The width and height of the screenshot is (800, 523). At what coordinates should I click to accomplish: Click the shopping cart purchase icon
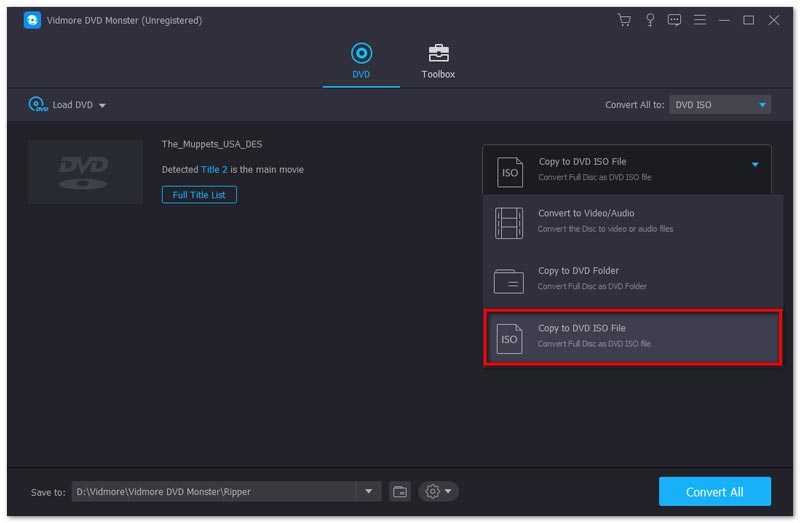pyautogui.click(x=624, y=20)
